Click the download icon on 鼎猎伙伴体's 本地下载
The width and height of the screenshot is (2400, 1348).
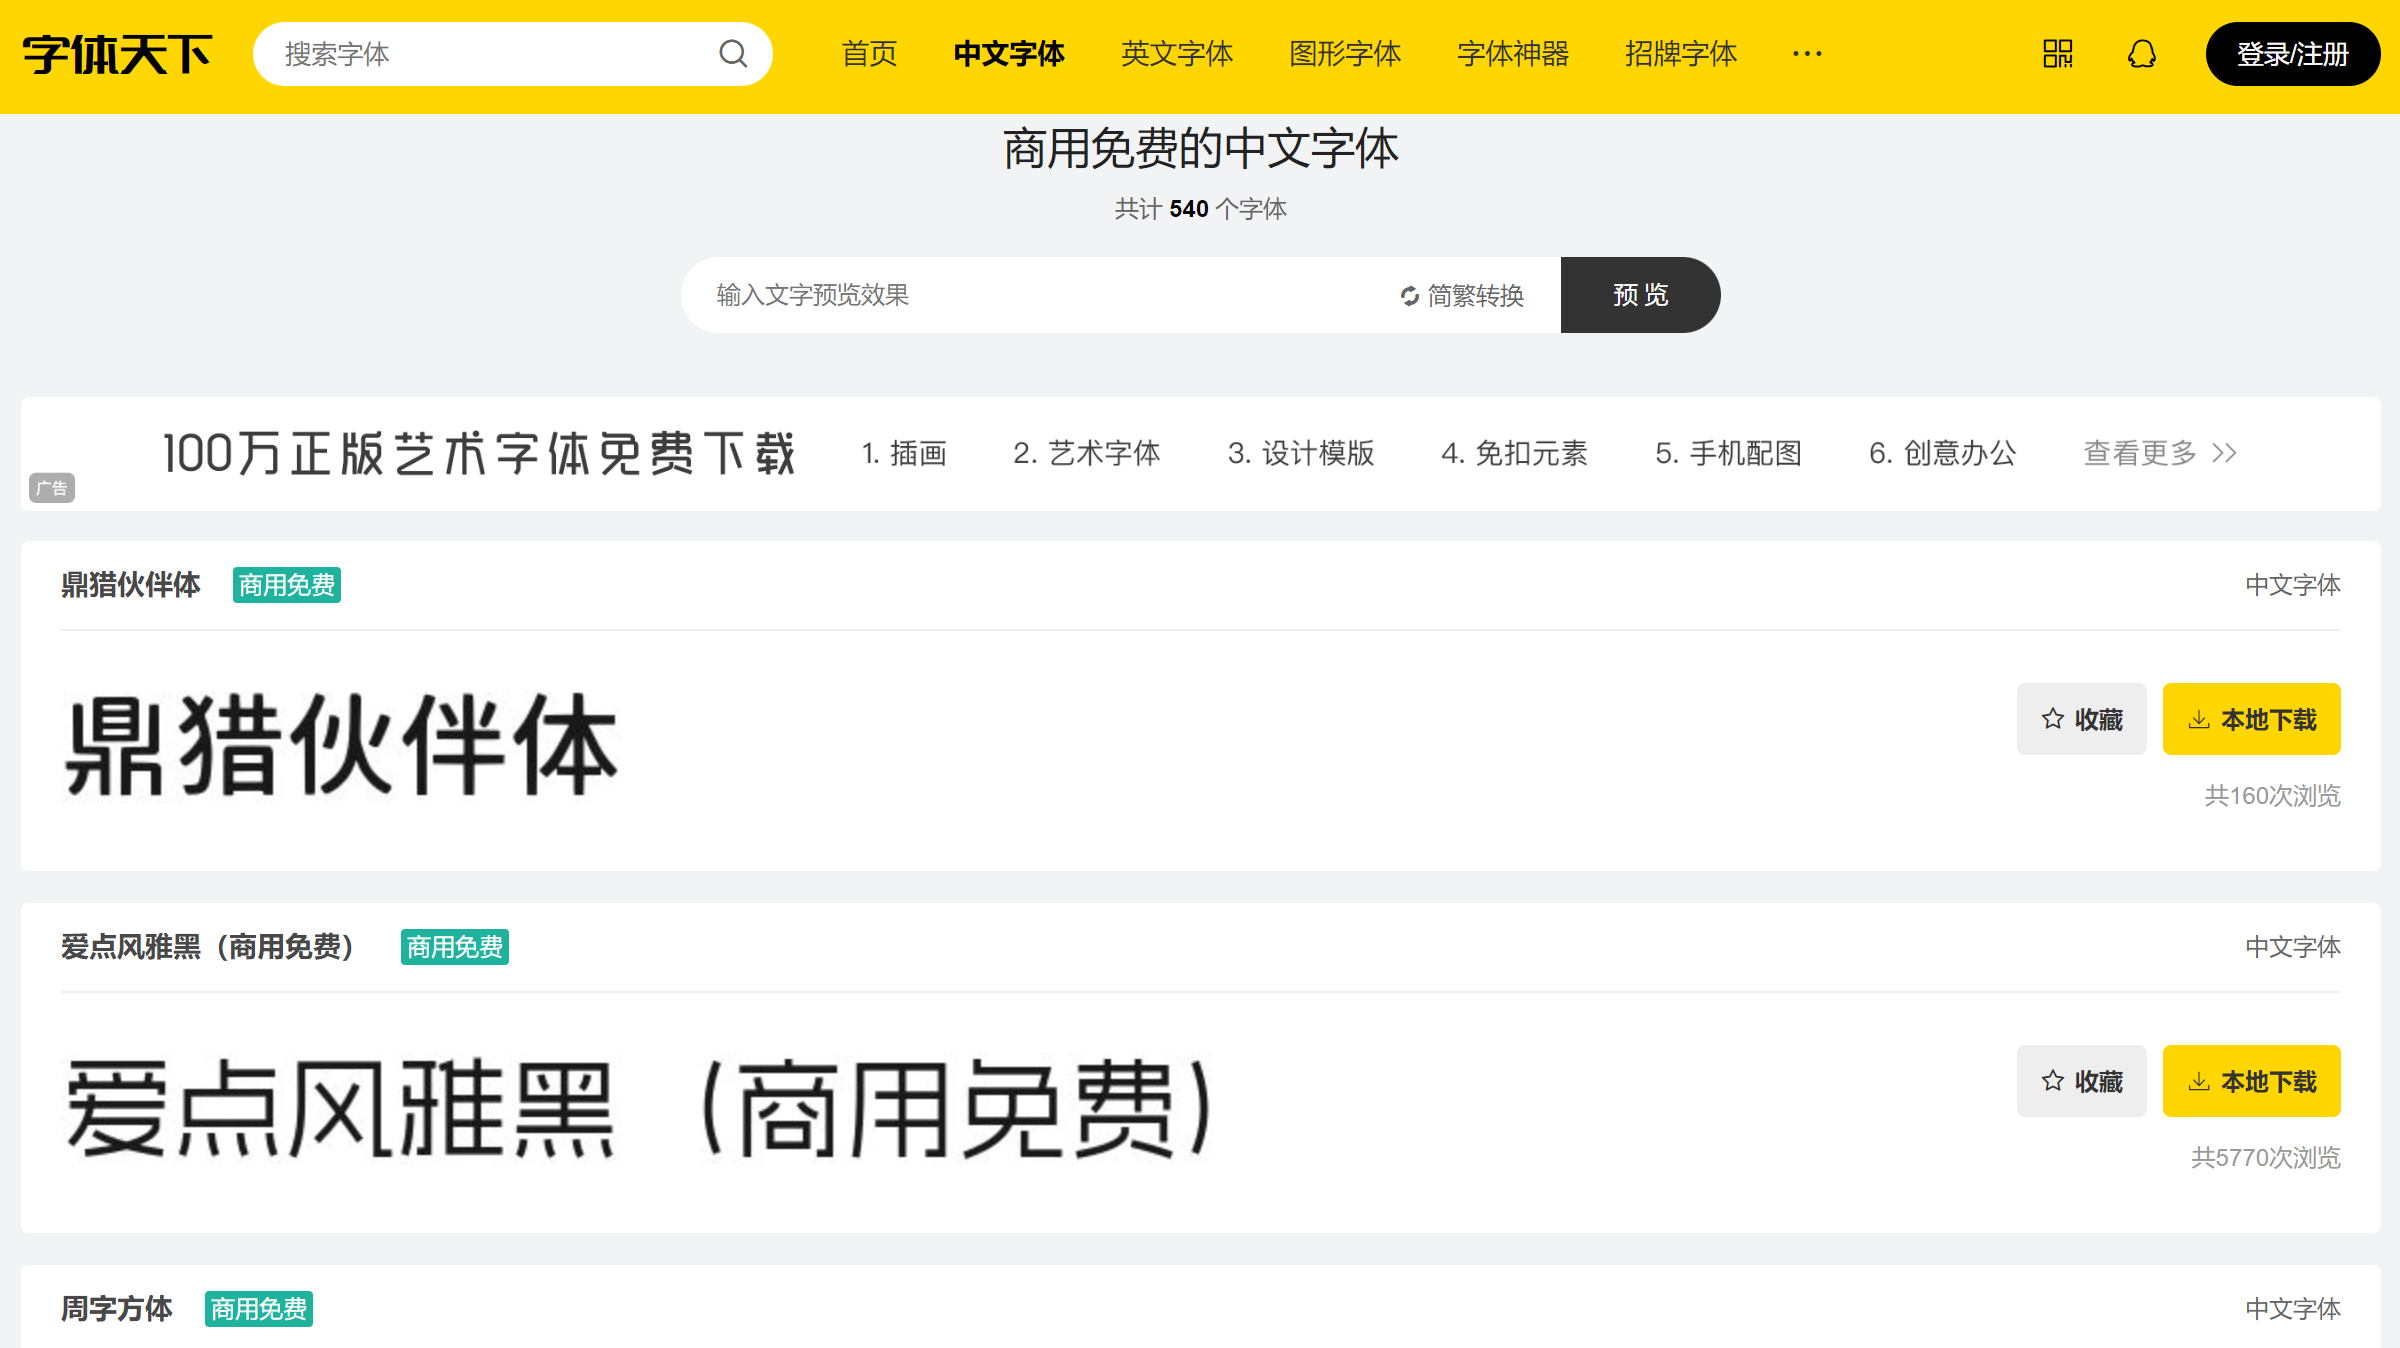2199,719
